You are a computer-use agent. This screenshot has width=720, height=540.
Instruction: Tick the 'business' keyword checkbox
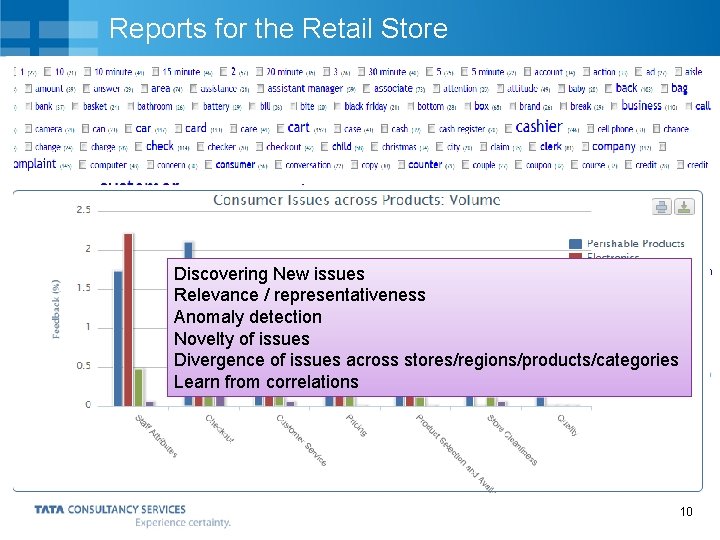614,107
